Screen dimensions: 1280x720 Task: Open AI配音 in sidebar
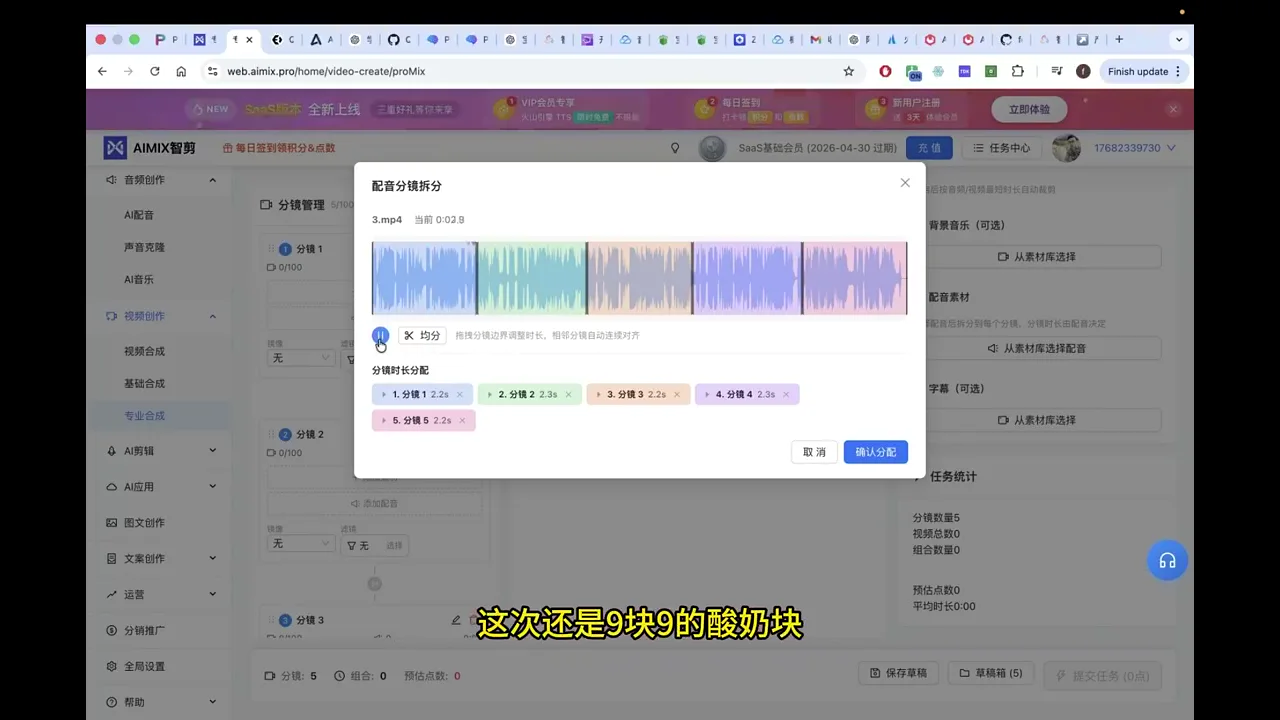[139, 215]
